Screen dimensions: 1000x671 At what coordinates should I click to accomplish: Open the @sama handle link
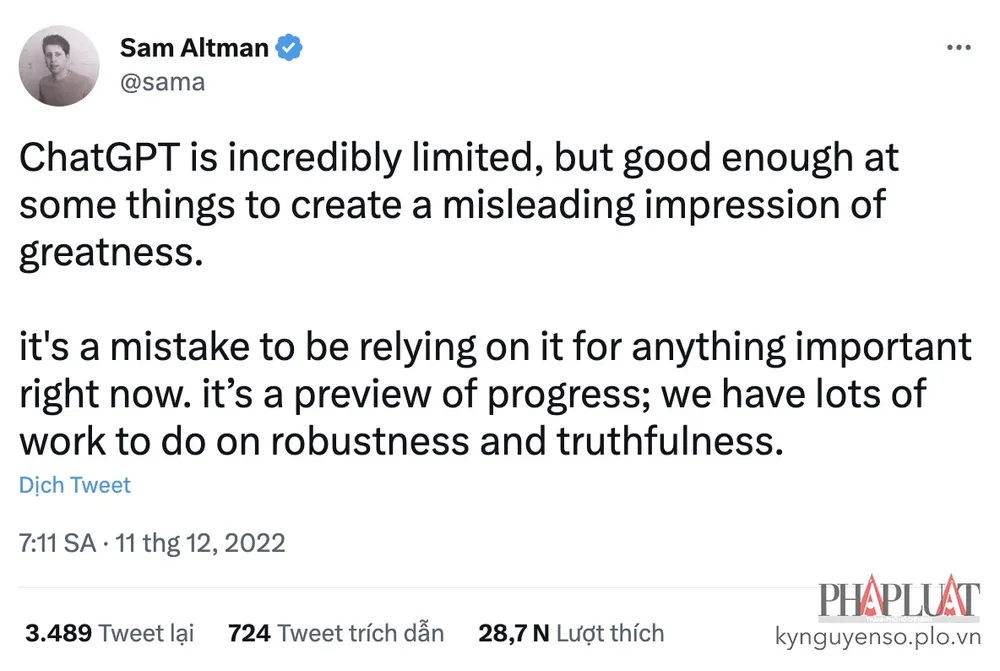coord(162,82)
